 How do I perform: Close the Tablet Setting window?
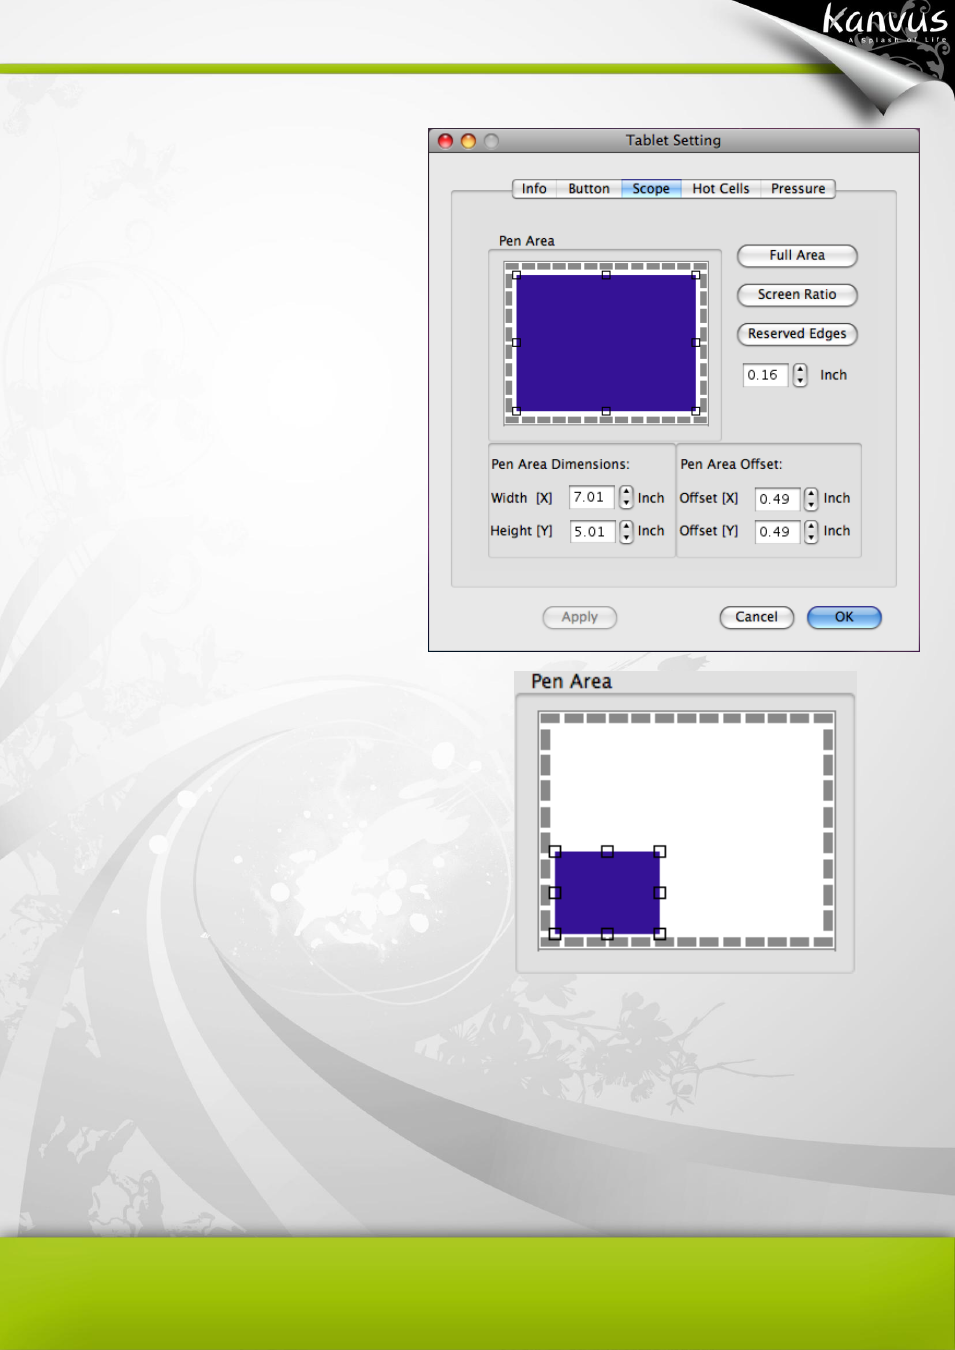(x=446, y=141)
